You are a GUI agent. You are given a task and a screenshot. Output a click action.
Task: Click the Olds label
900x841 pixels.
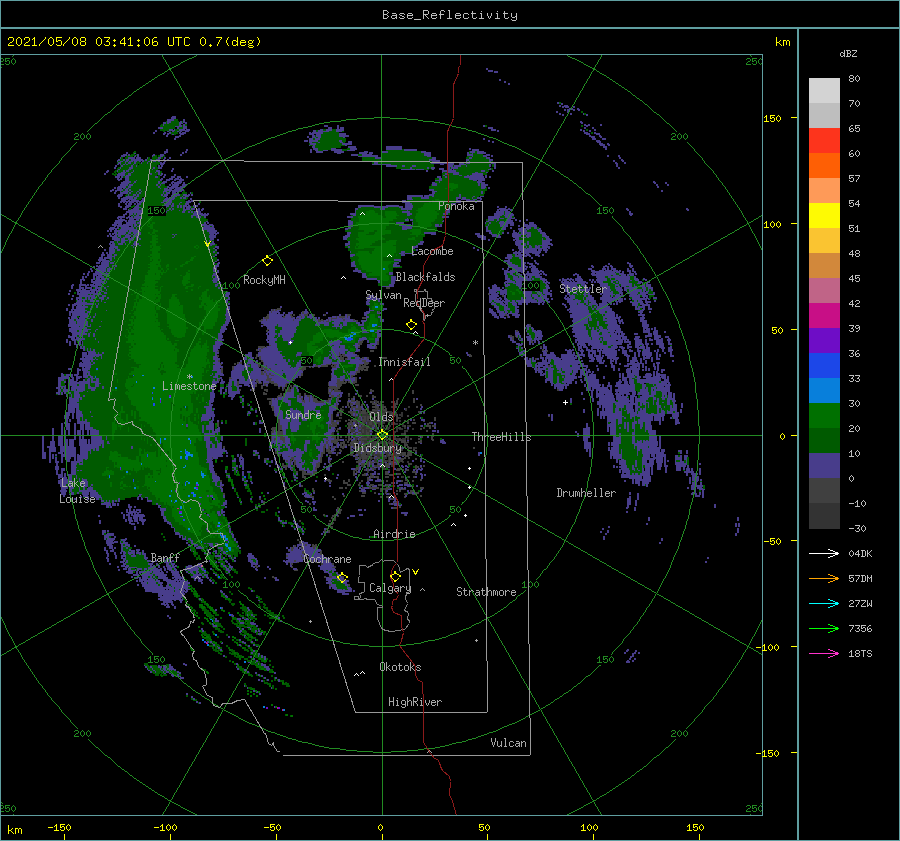pos(381,417)
